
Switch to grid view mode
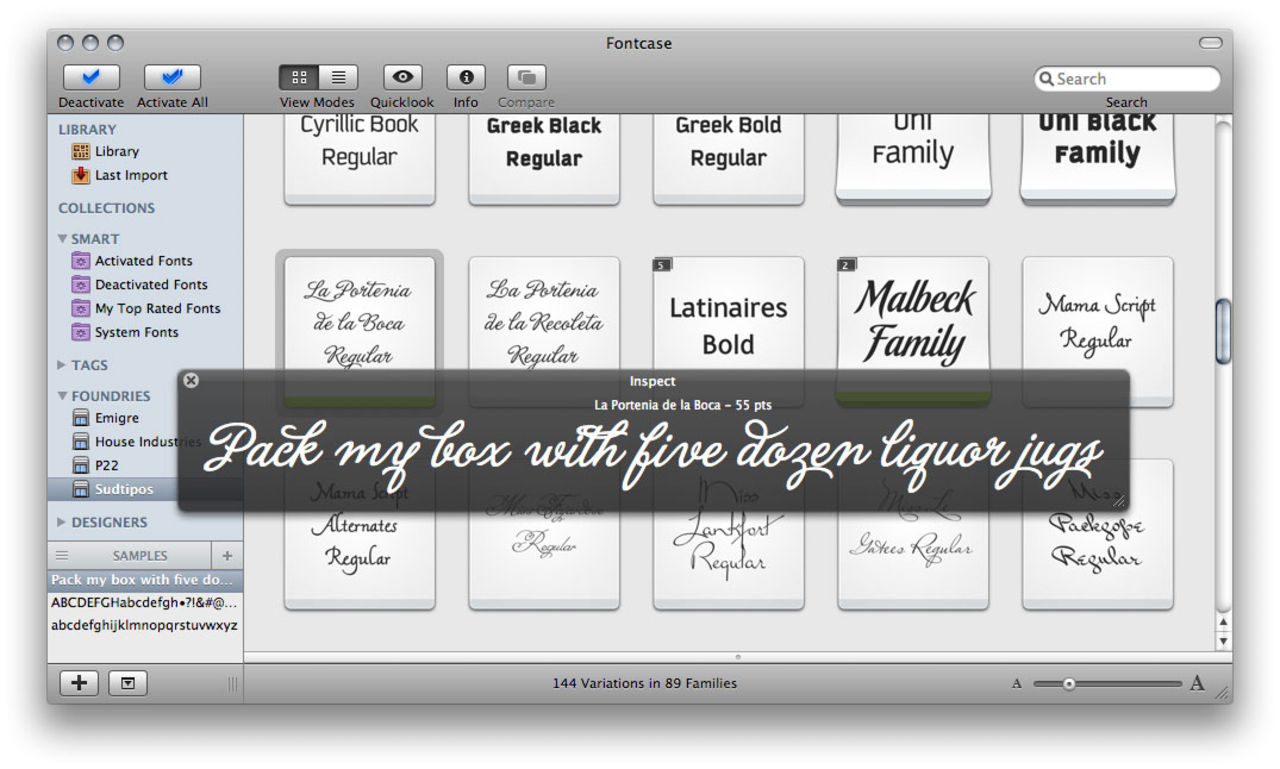[x=299, y=78]
